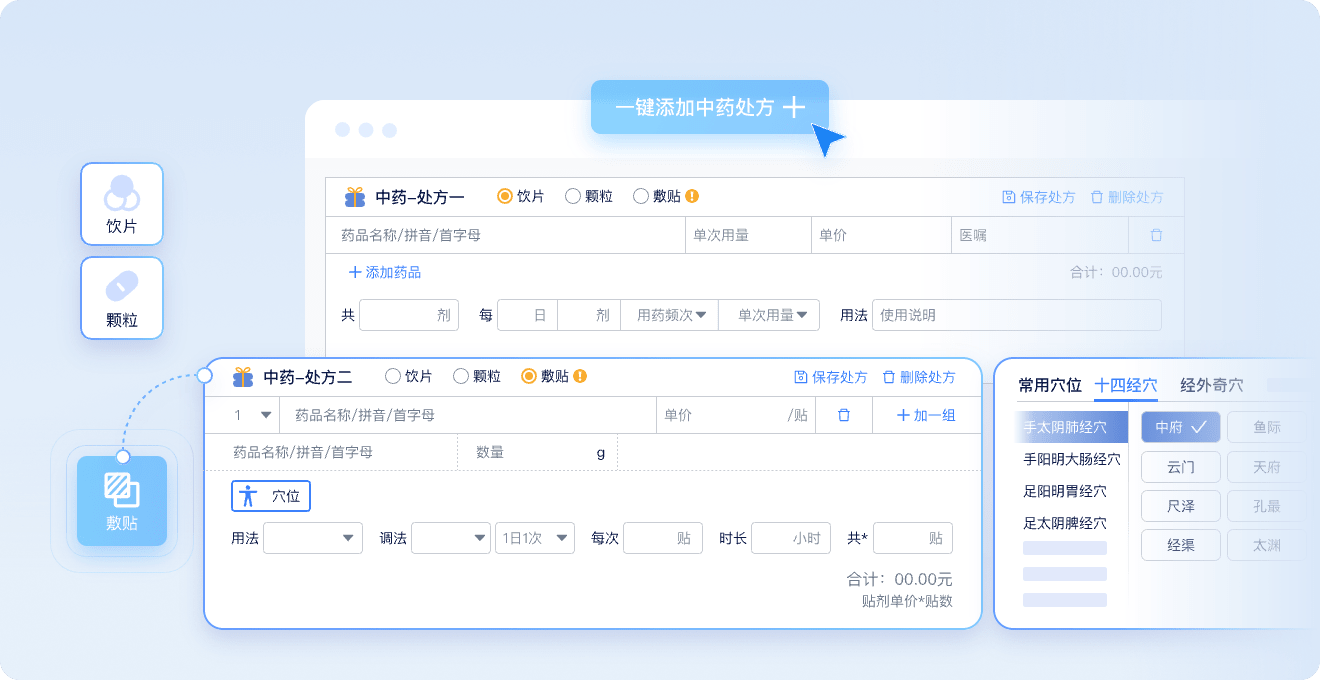
Task: Select 饮片 radio button in 处方二
Action: (x=393, y=377)
